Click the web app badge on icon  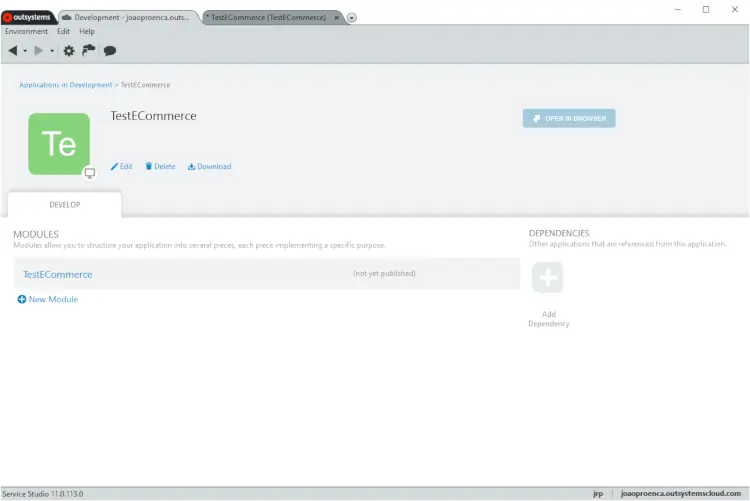89,173
